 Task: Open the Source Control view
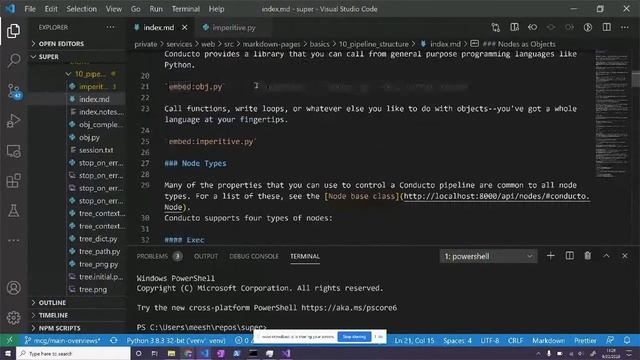pyautogui.click(x=14, y=91)
